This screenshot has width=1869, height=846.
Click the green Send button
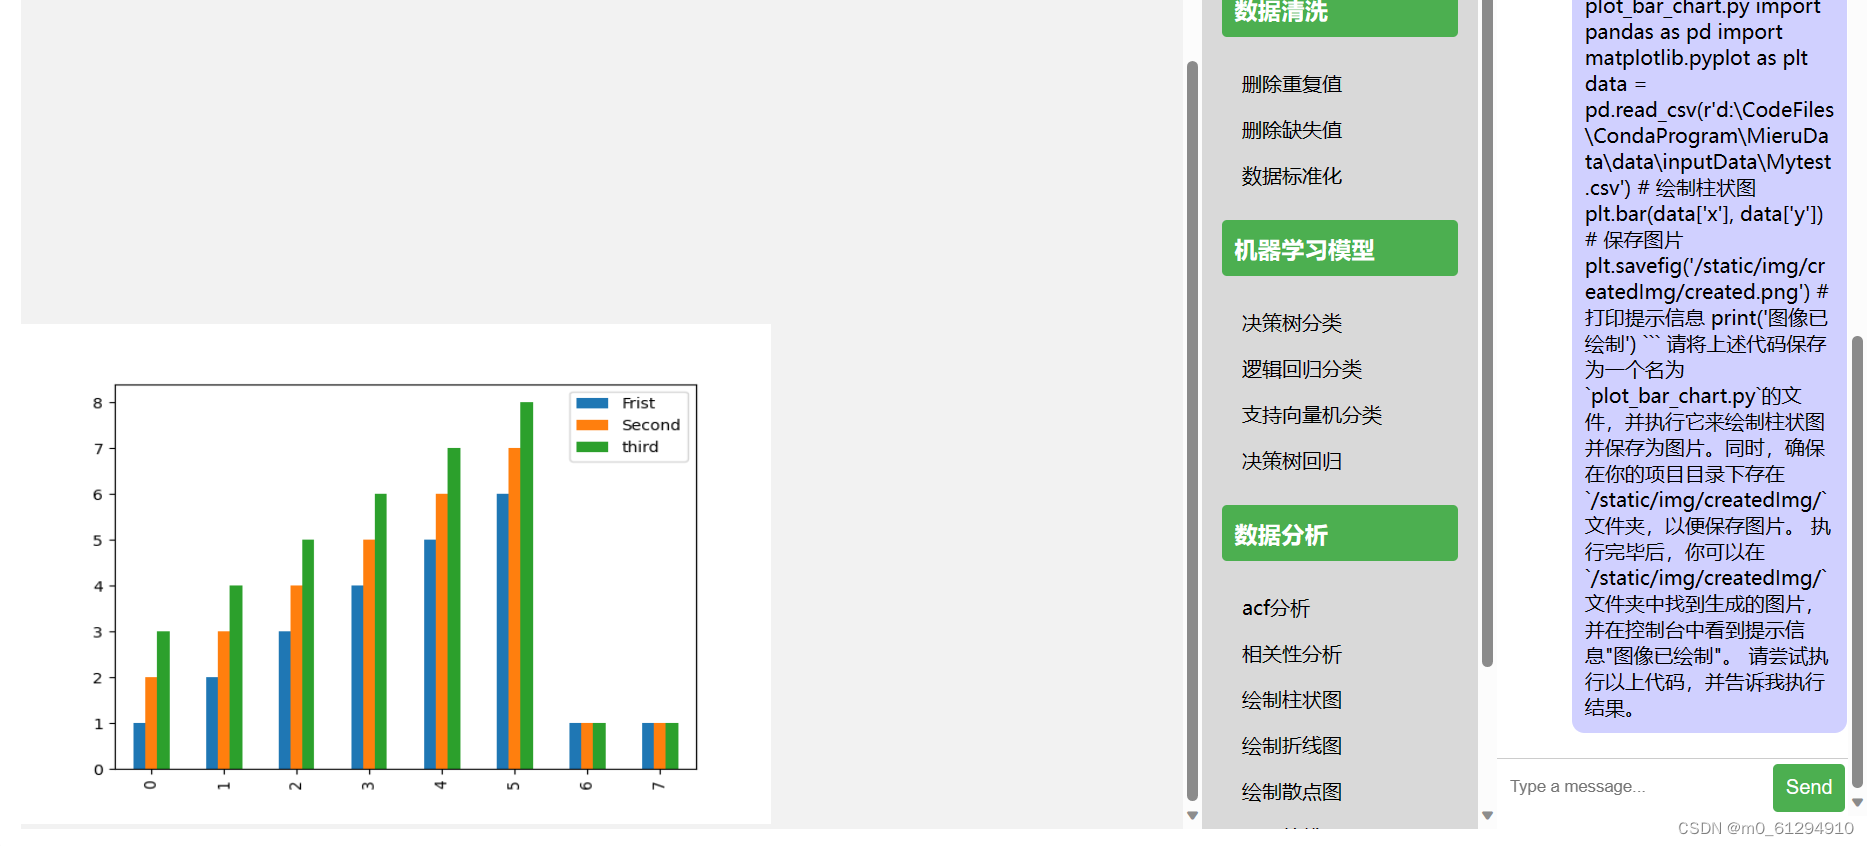click(1808, 787)
